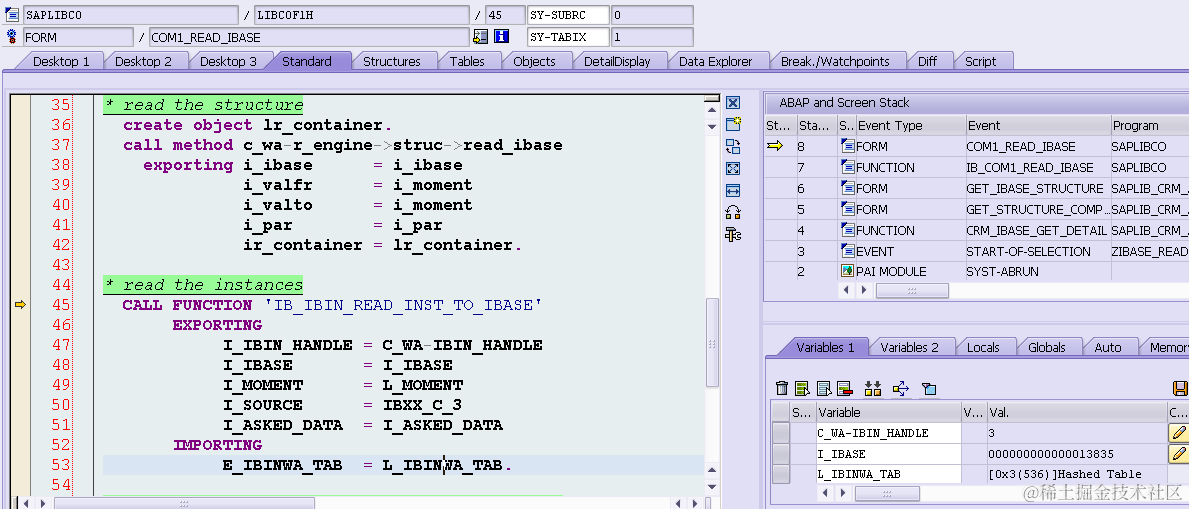This screenshot has height=509, width=1189.
Task: Click pencil edit icon for C_WA-IBIN_HANDLE
Action: click(x=1178, y=433)
